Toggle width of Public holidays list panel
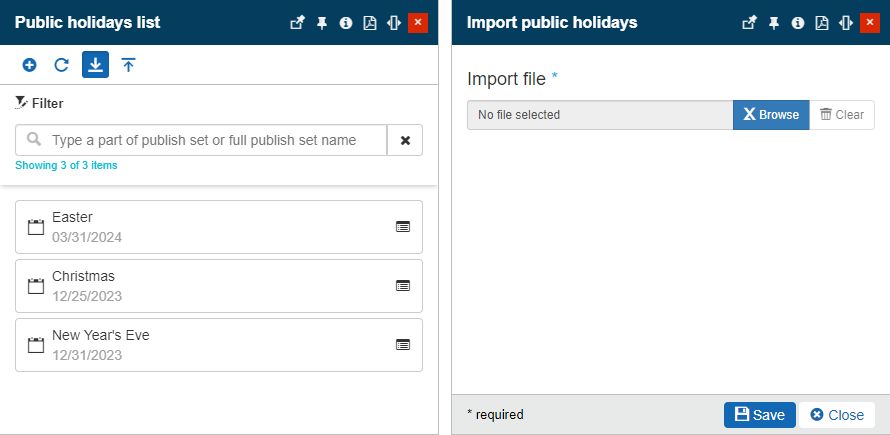890x435 pixels. 394,23
